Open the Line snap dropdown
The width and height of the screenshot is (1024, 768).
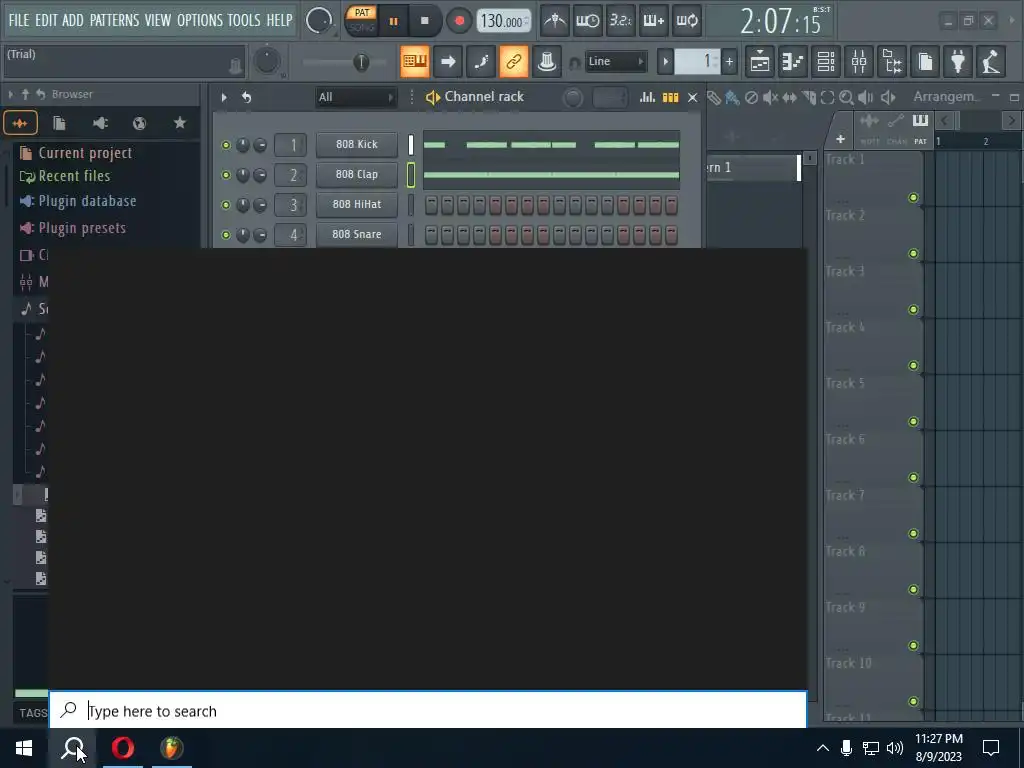point(616,61)
